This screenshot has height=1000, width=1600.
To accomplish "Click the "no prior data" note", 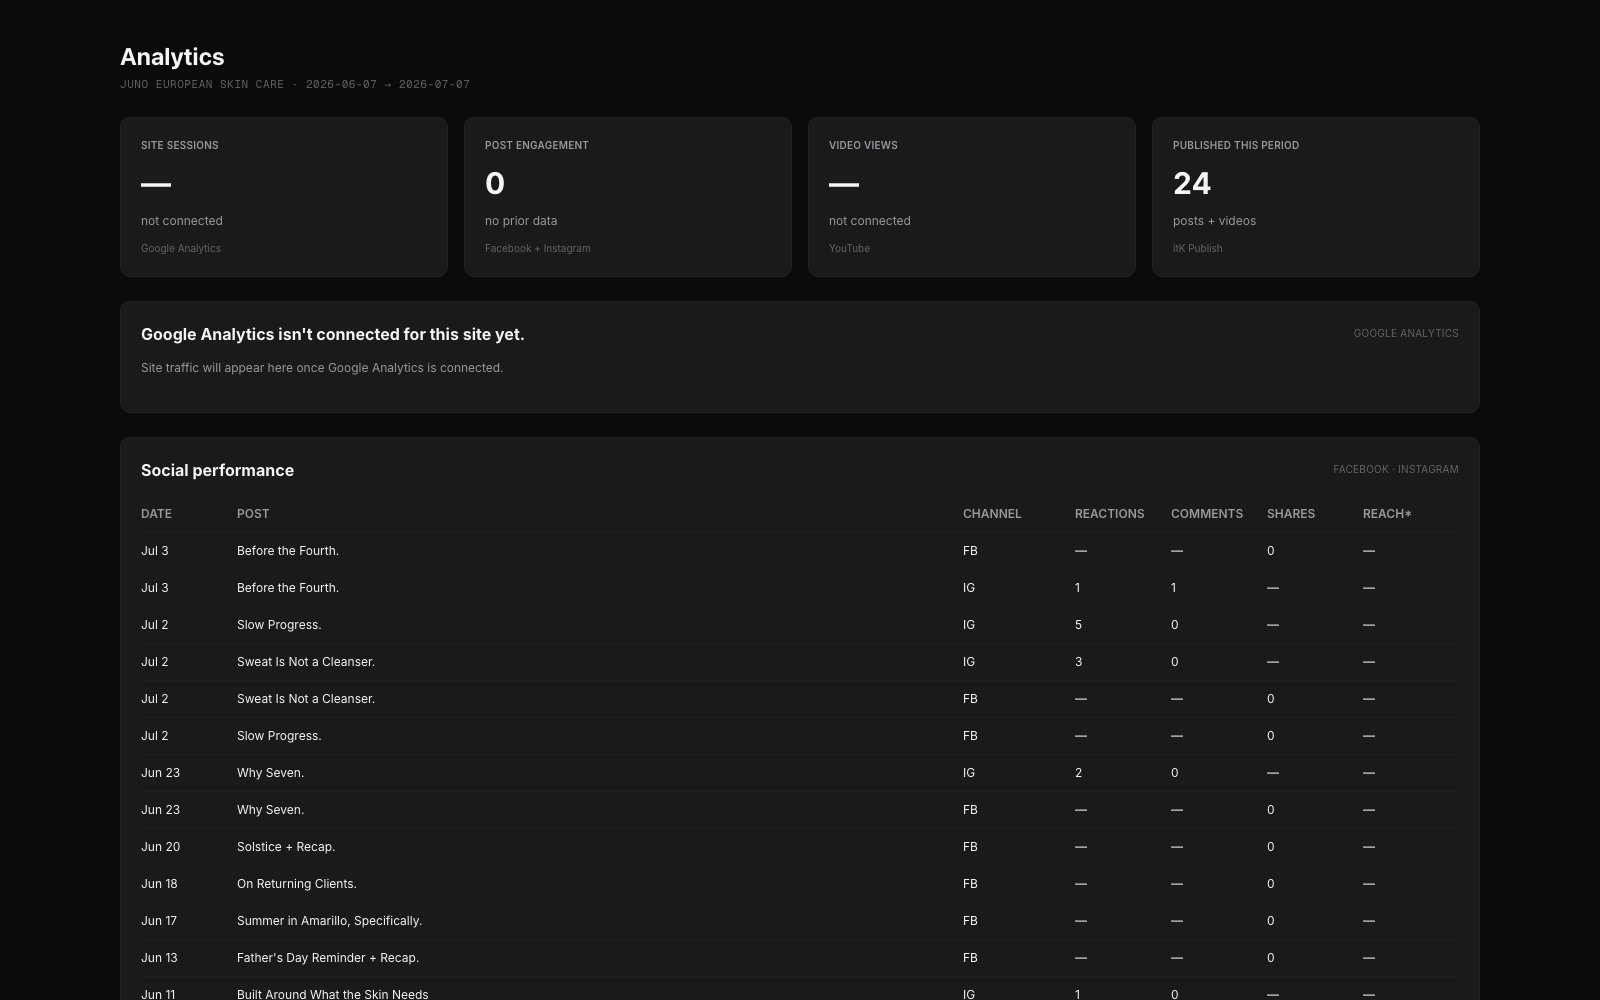I will tap(521, 221).
